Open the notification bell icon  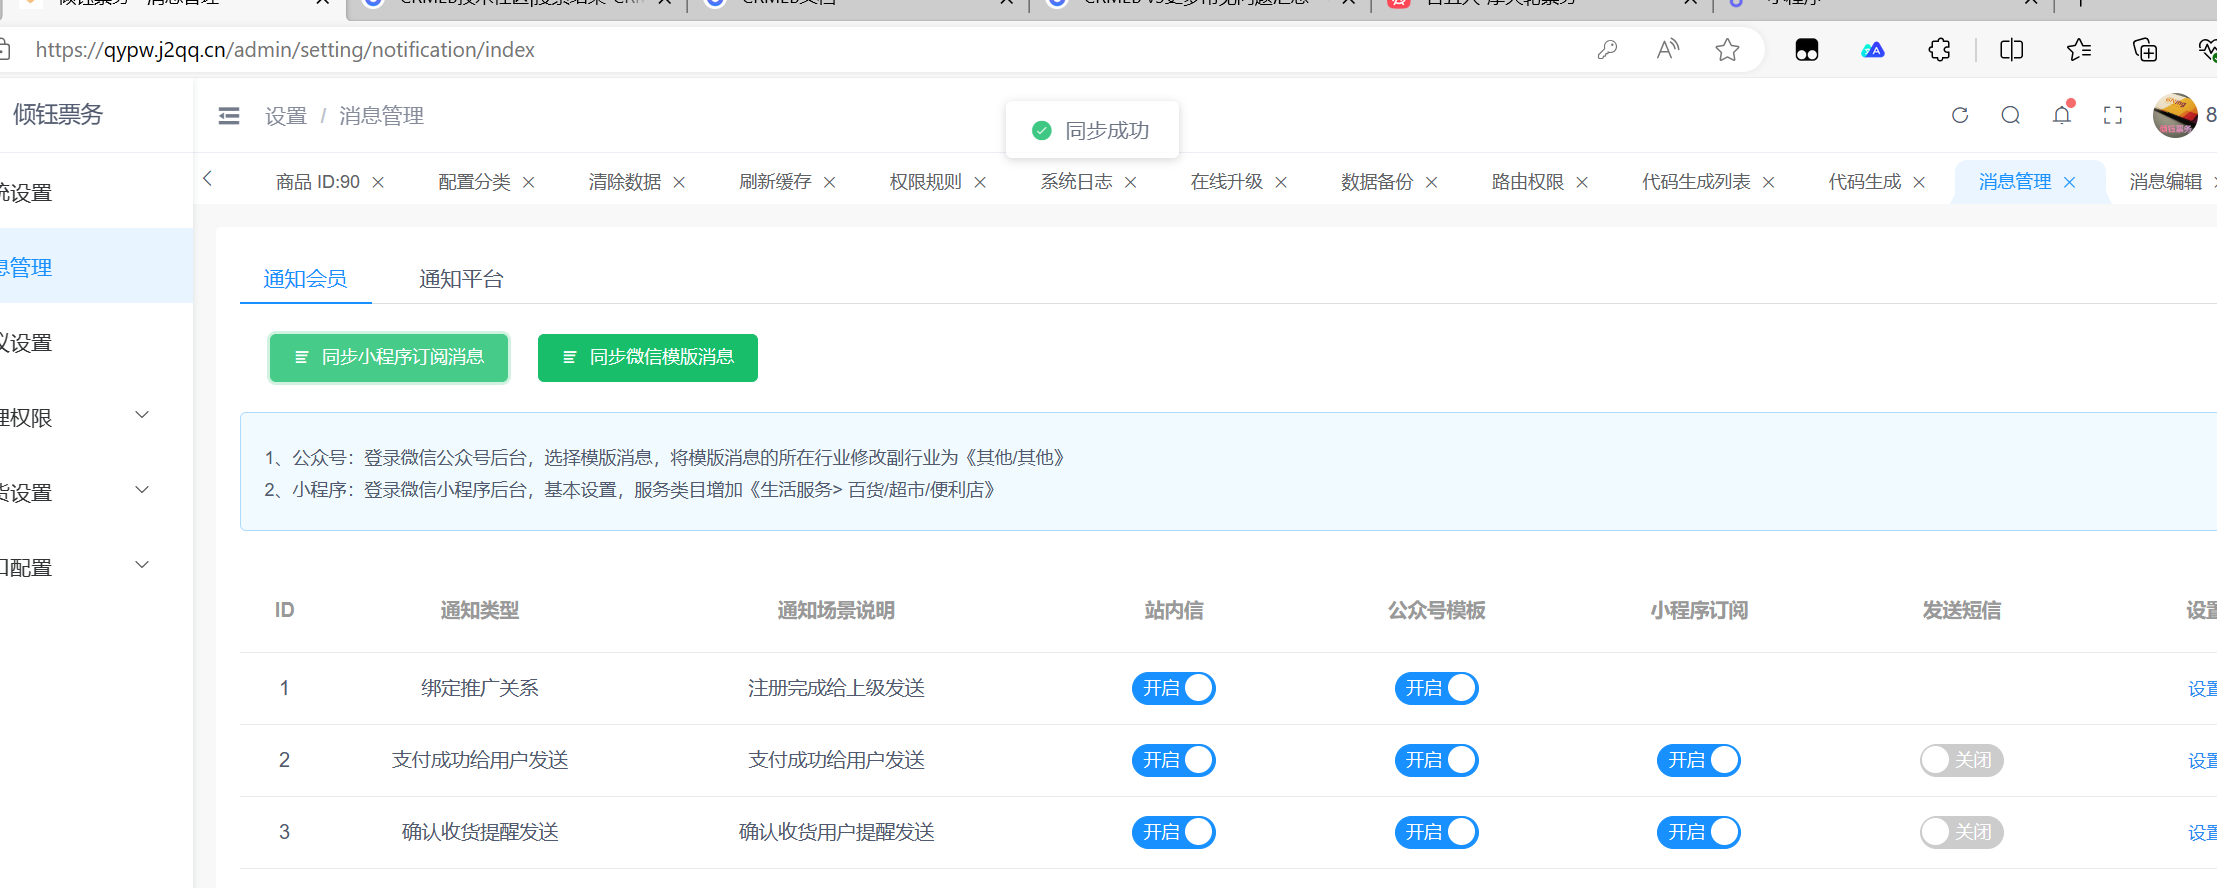(2062, 114)
